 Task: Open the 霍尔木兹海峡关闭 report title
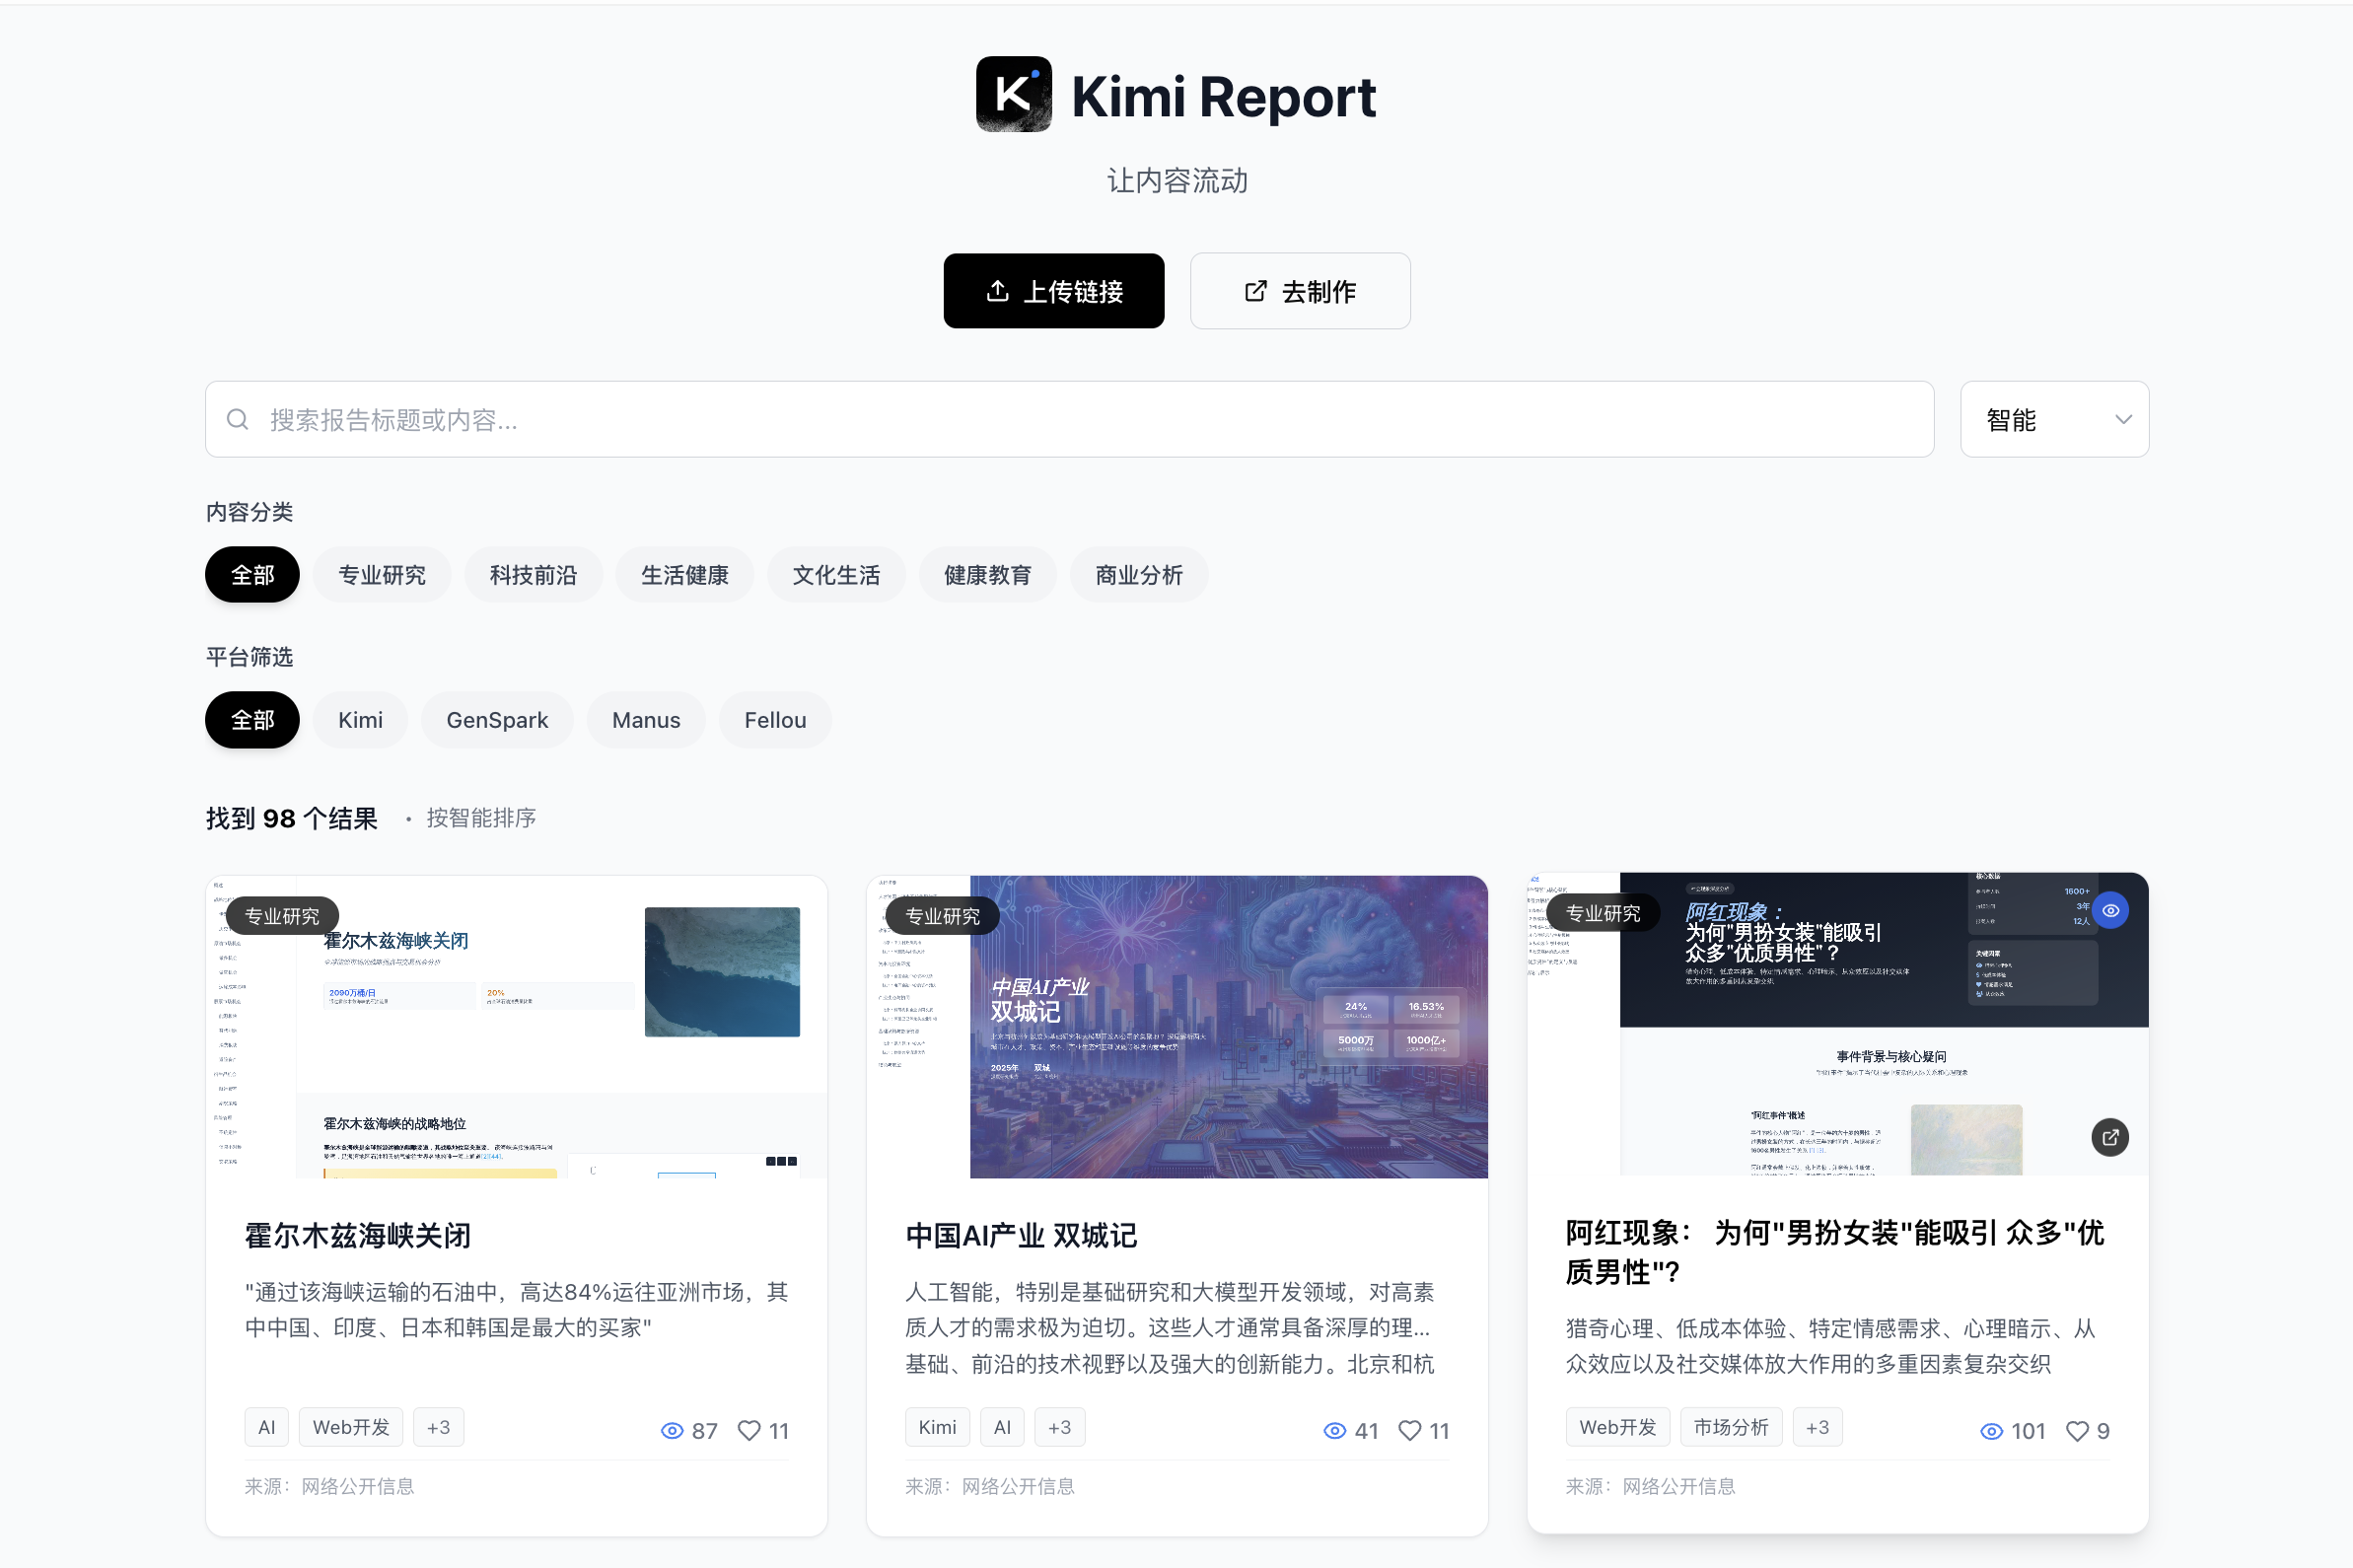point(358,1236)
